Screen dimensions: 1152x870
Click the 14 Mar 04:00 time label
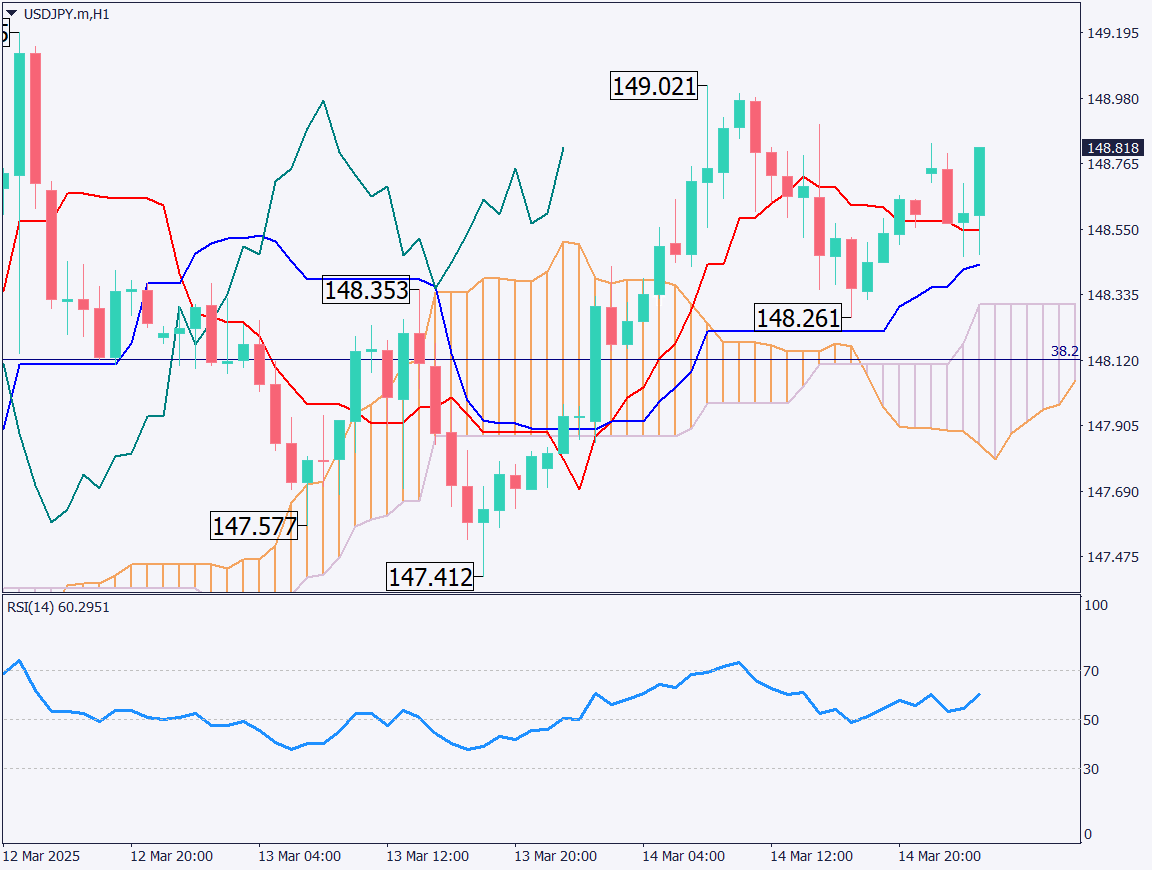tap(684, 857)
